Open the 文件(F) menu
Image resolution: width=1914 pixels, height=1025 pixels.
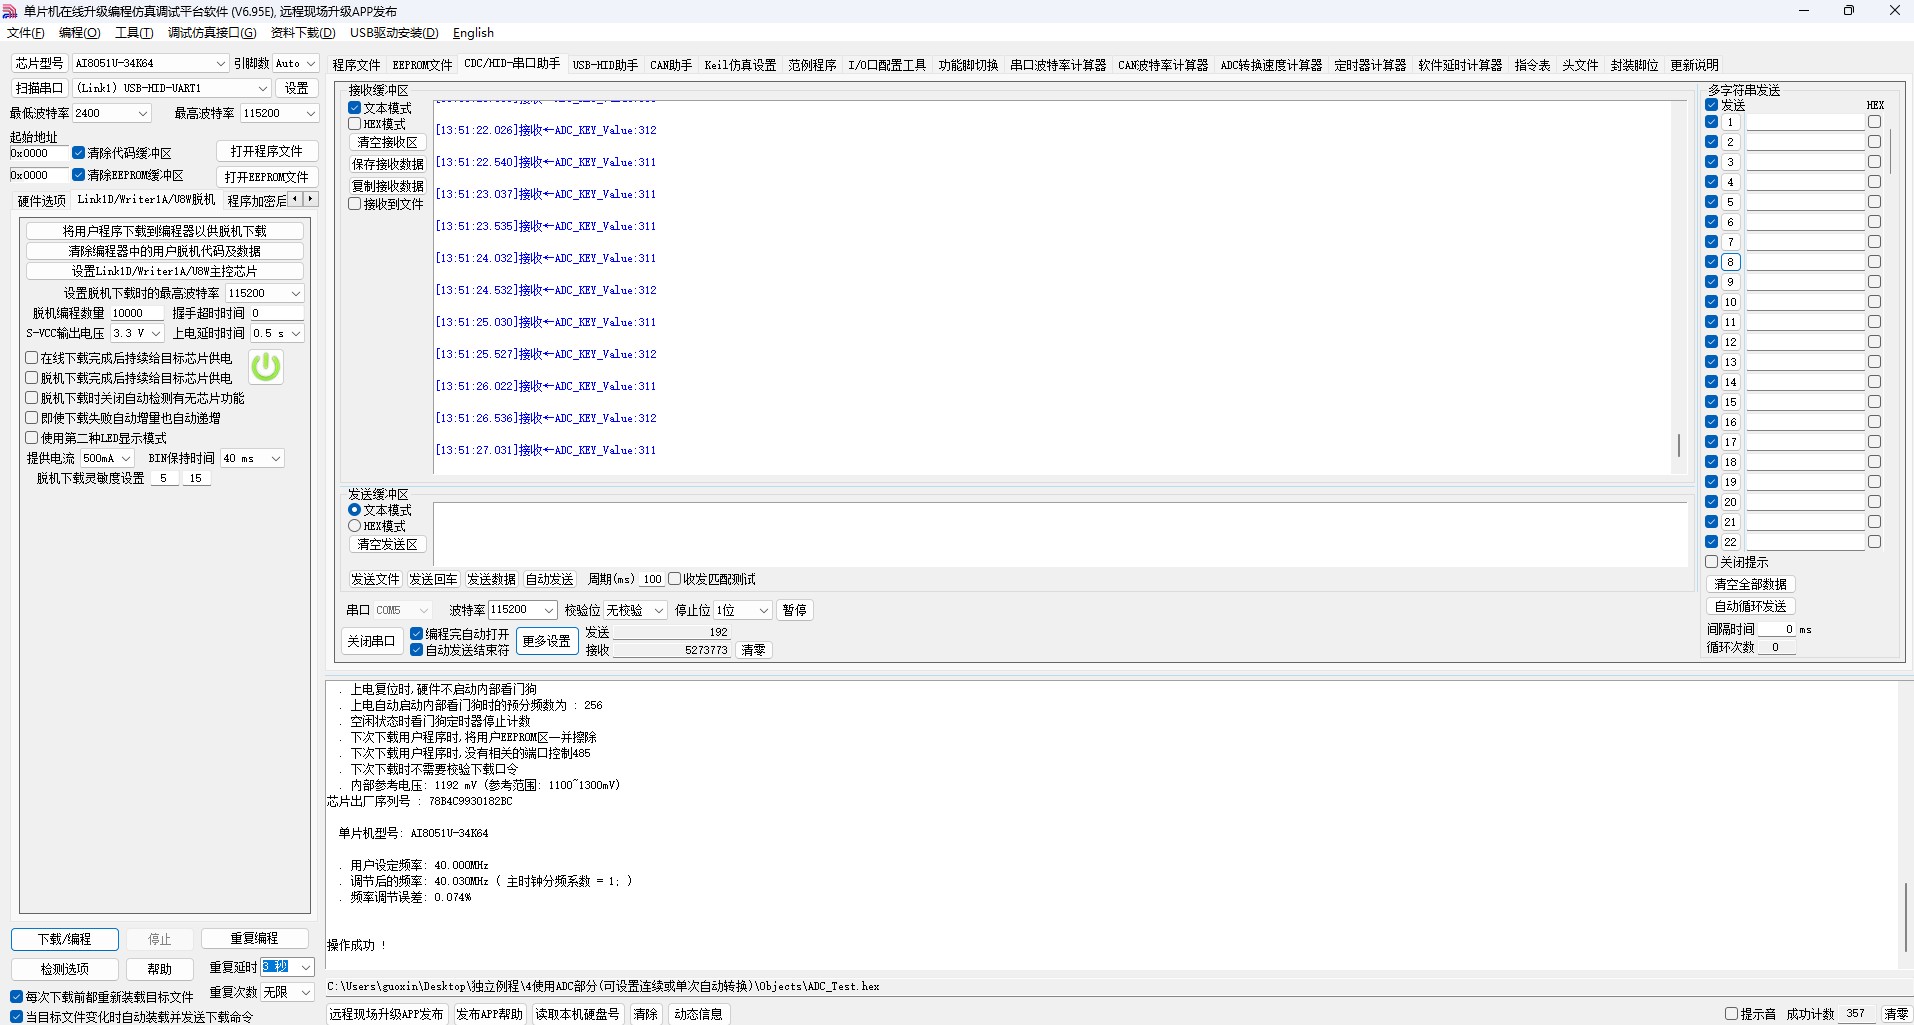pyautogui.click(x=26, y=33)
